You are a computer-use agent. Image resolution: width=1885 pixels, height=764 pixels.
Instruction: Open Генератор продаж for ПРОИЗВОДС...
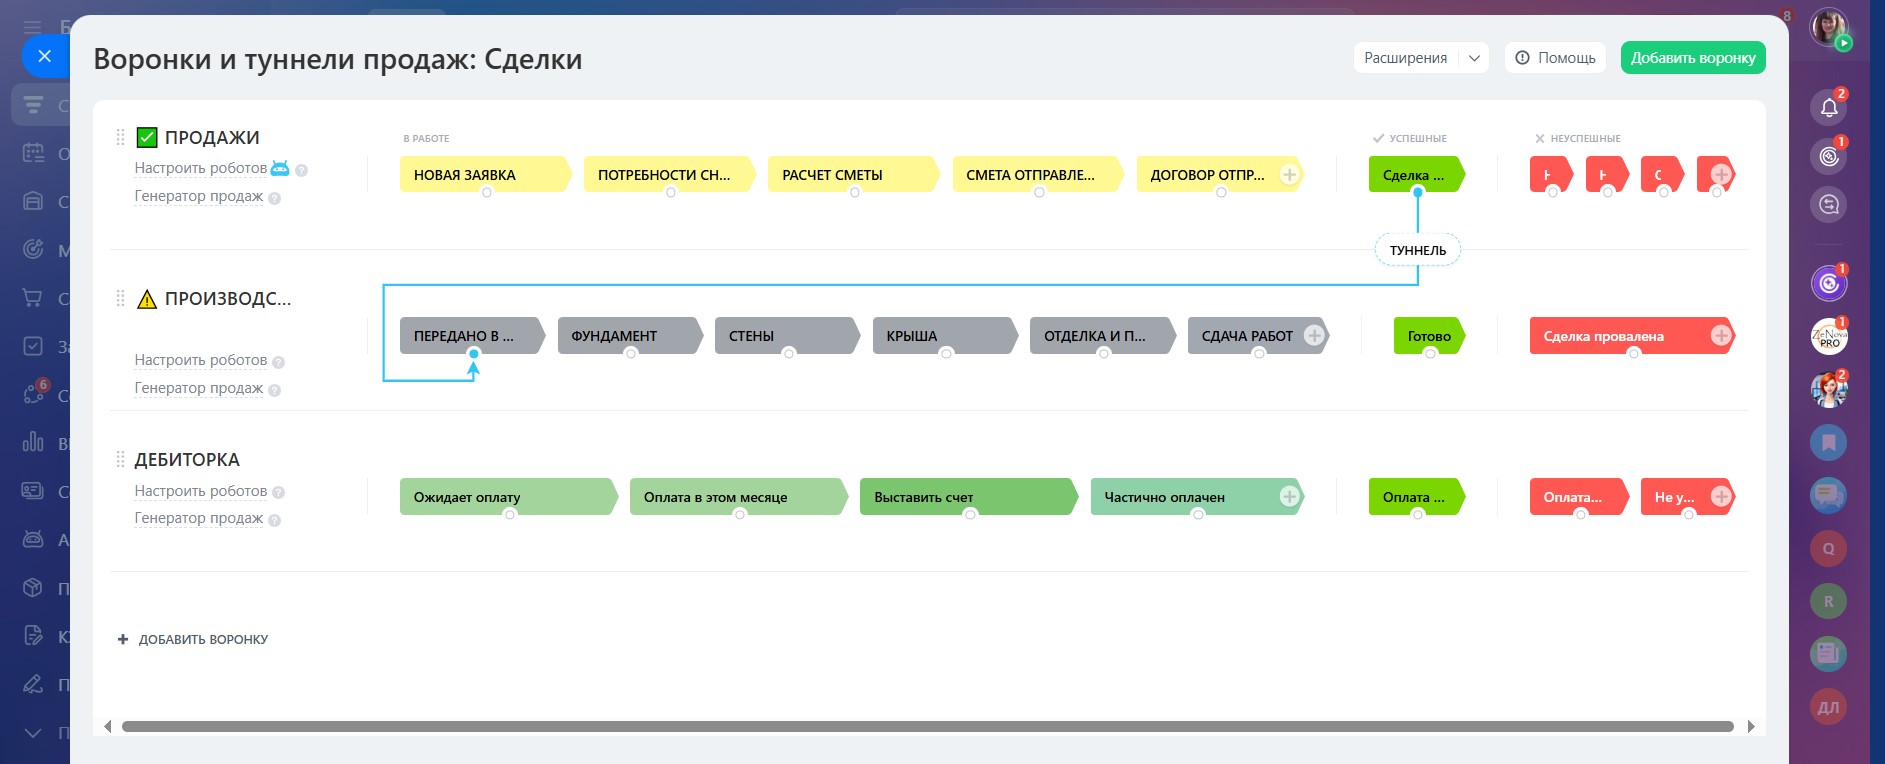(199, 388)
